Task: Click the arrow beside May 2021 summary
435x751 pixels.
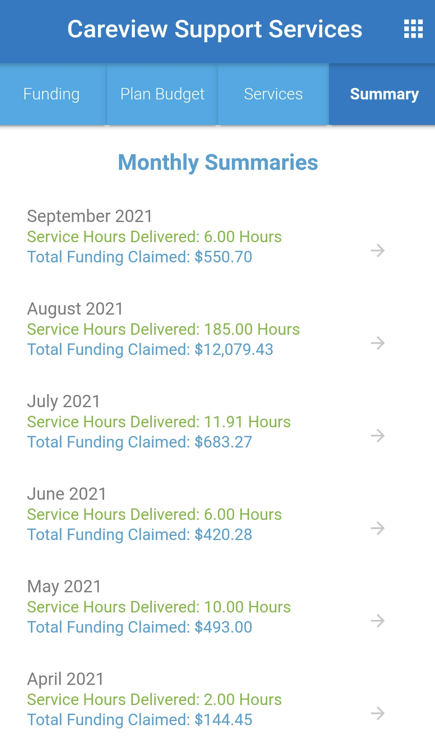Action: [x=378, y=621]
